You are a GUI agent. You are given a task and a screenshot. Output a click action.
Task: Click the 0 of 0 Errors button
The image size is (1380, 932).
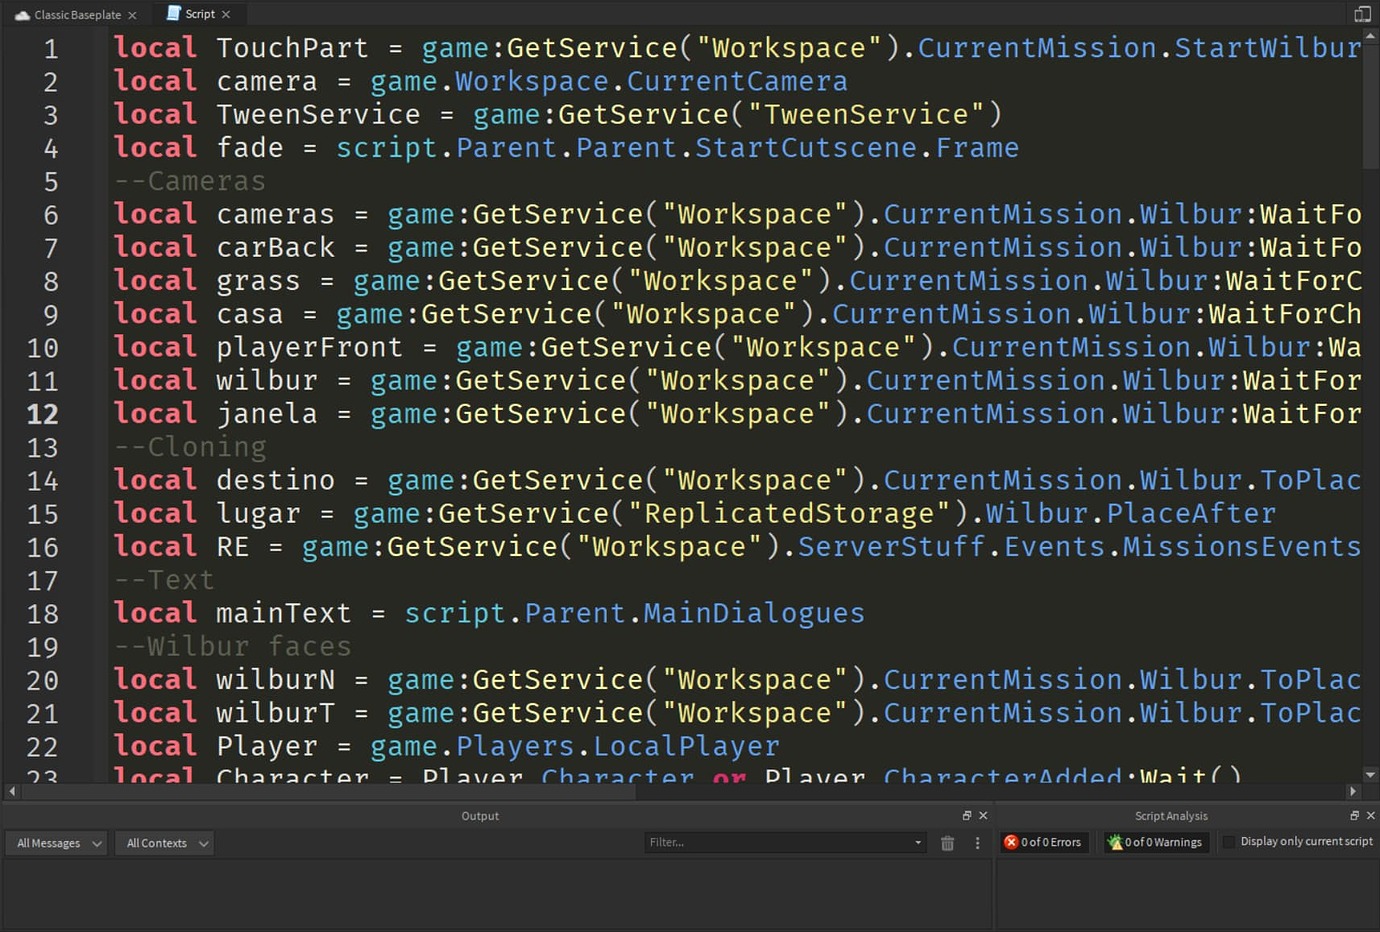coord(1043,842)
